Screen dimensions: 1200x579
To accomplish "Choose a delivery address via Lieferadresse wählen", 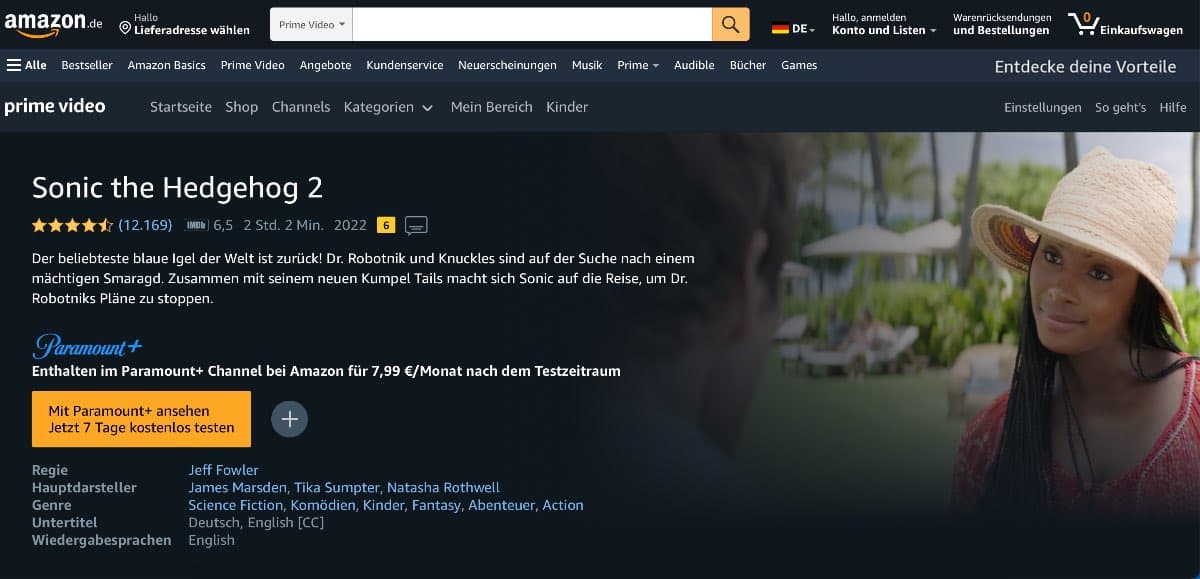I will [185, 24].
